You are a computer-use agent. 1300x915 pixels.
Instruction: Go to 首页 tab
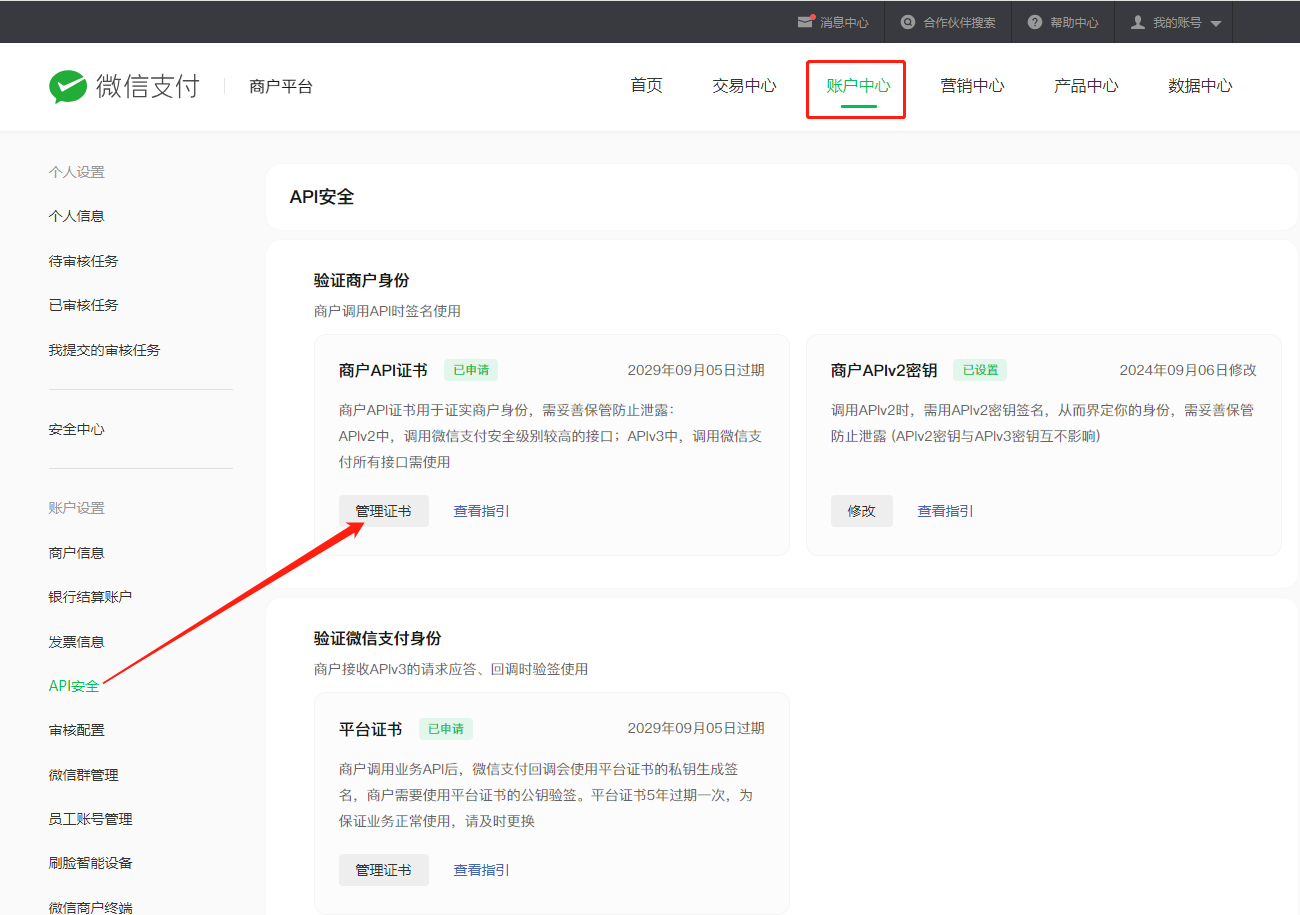(646, 86)
